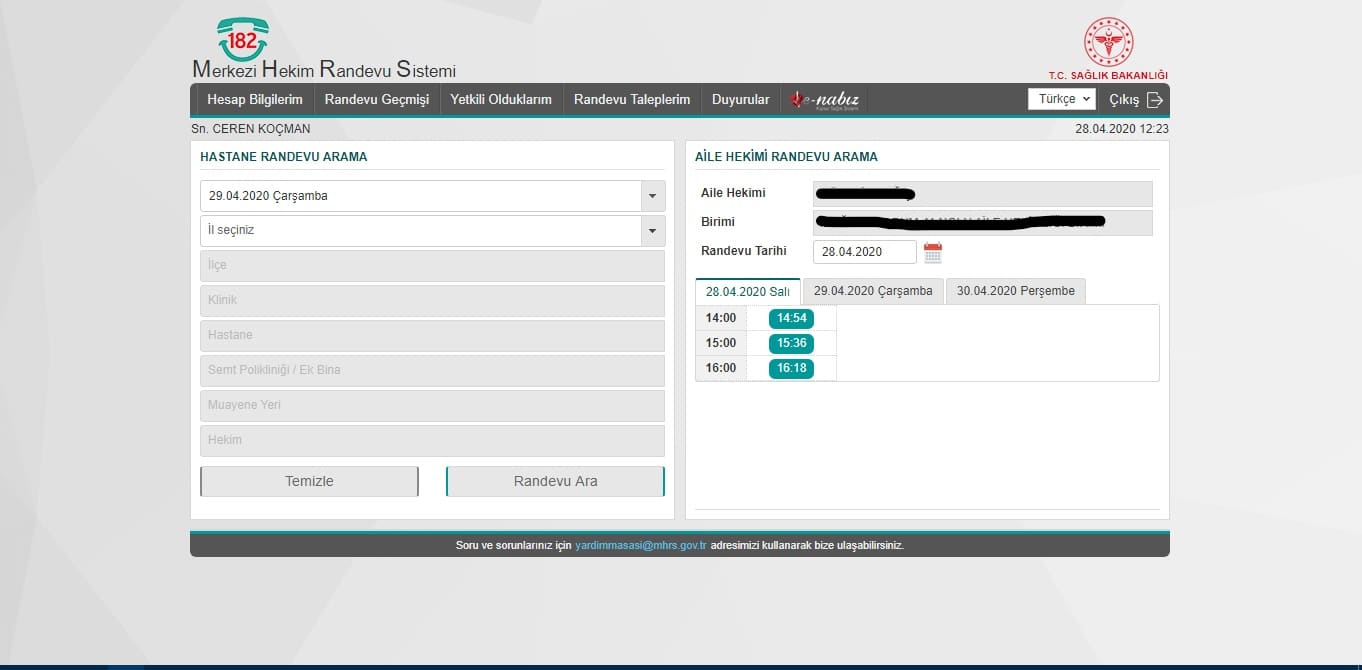The width and height of the screenshot is (1362, 670).
Task: Switch to the 29.04.2020 Çarşamba tab
Action: [x=872, y=291]
